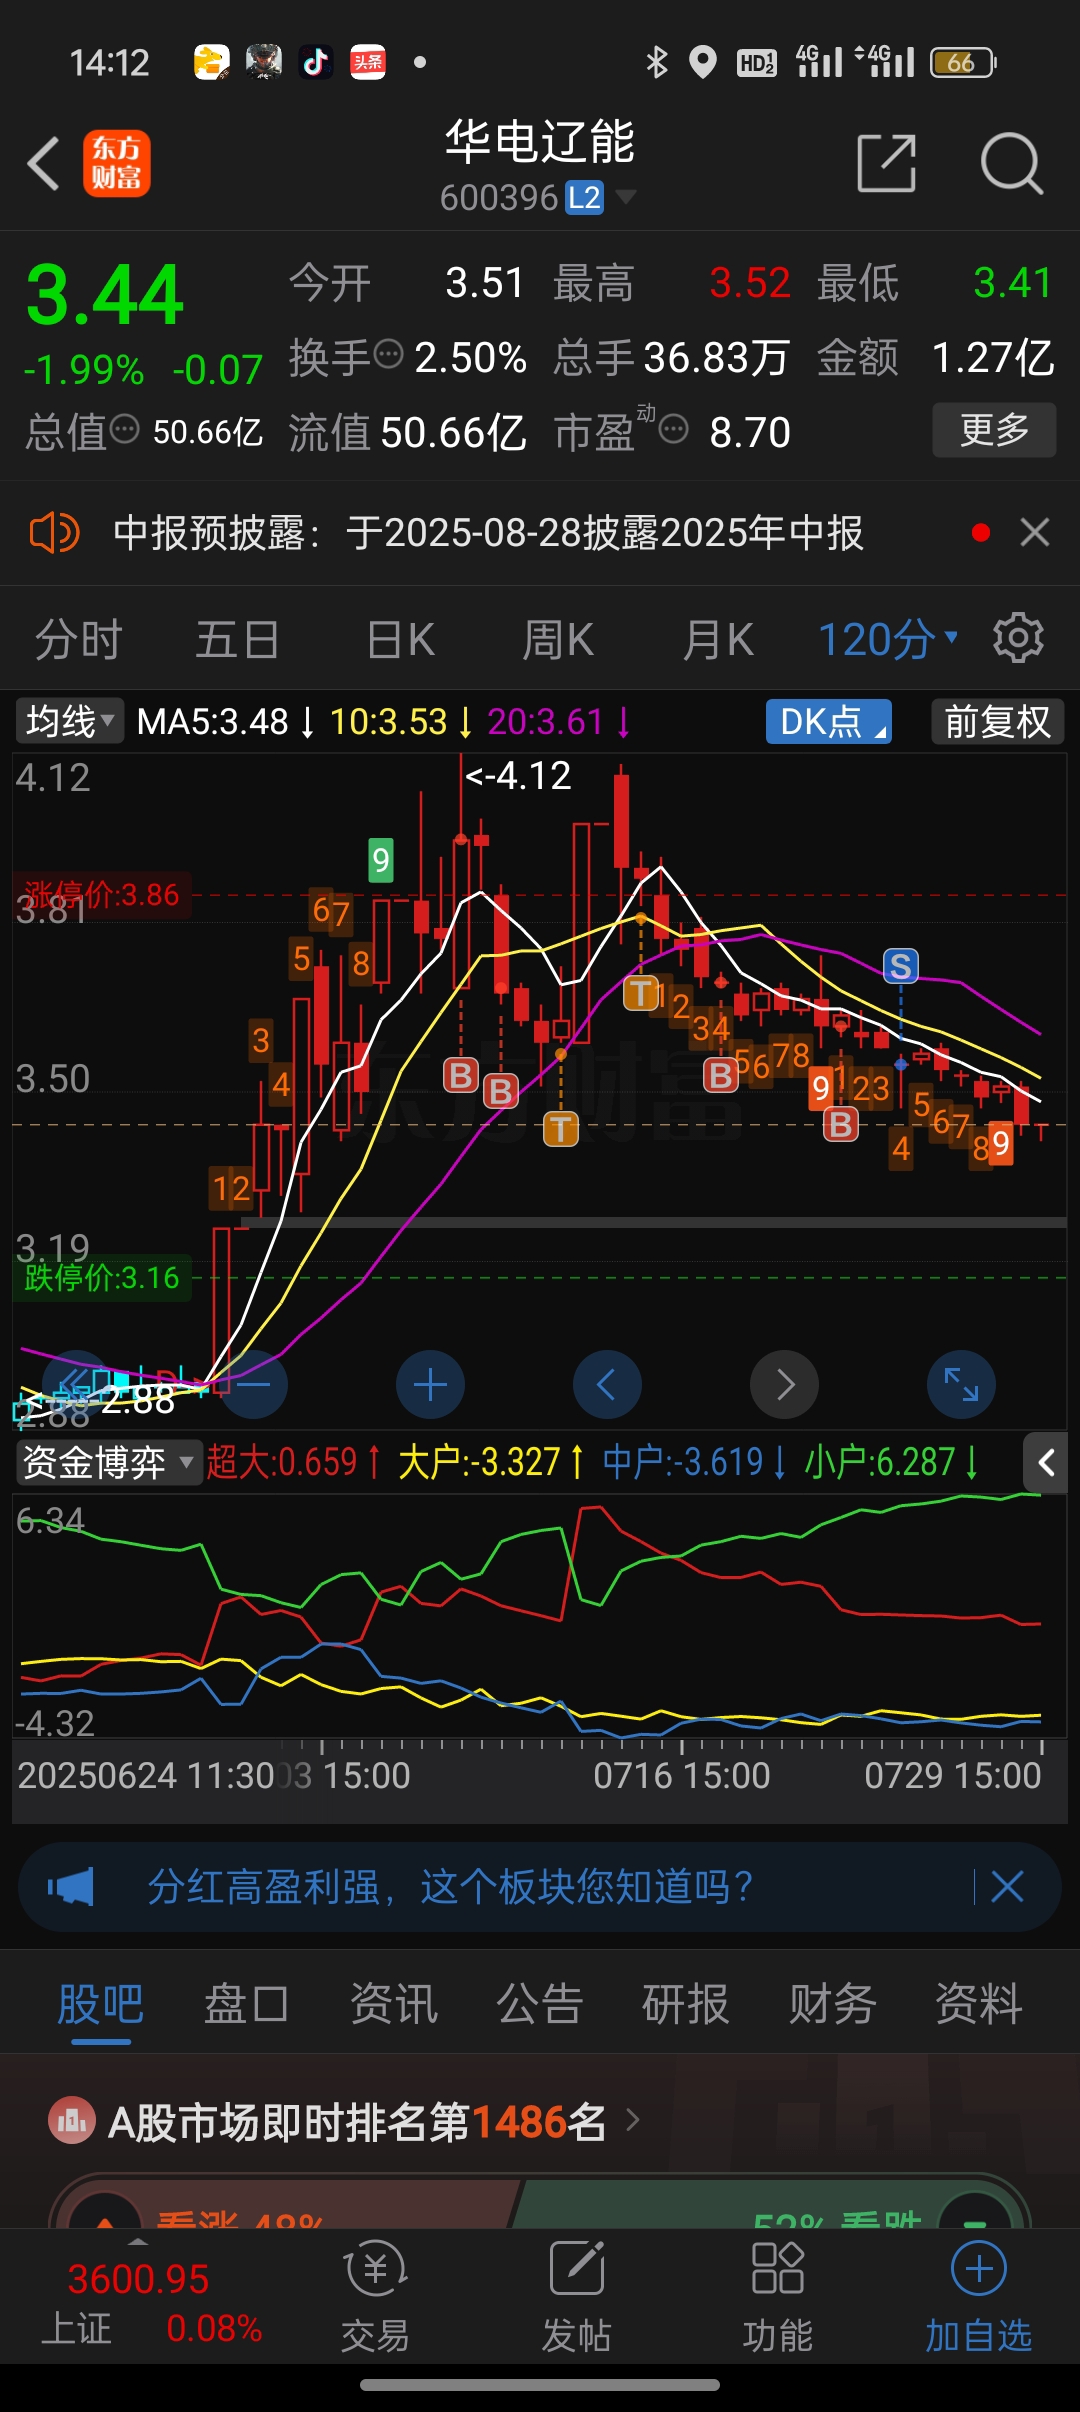The image size is (1080, 2412).
Task: Tap the 超大:0.659 value
Action: coord(282,1462)
